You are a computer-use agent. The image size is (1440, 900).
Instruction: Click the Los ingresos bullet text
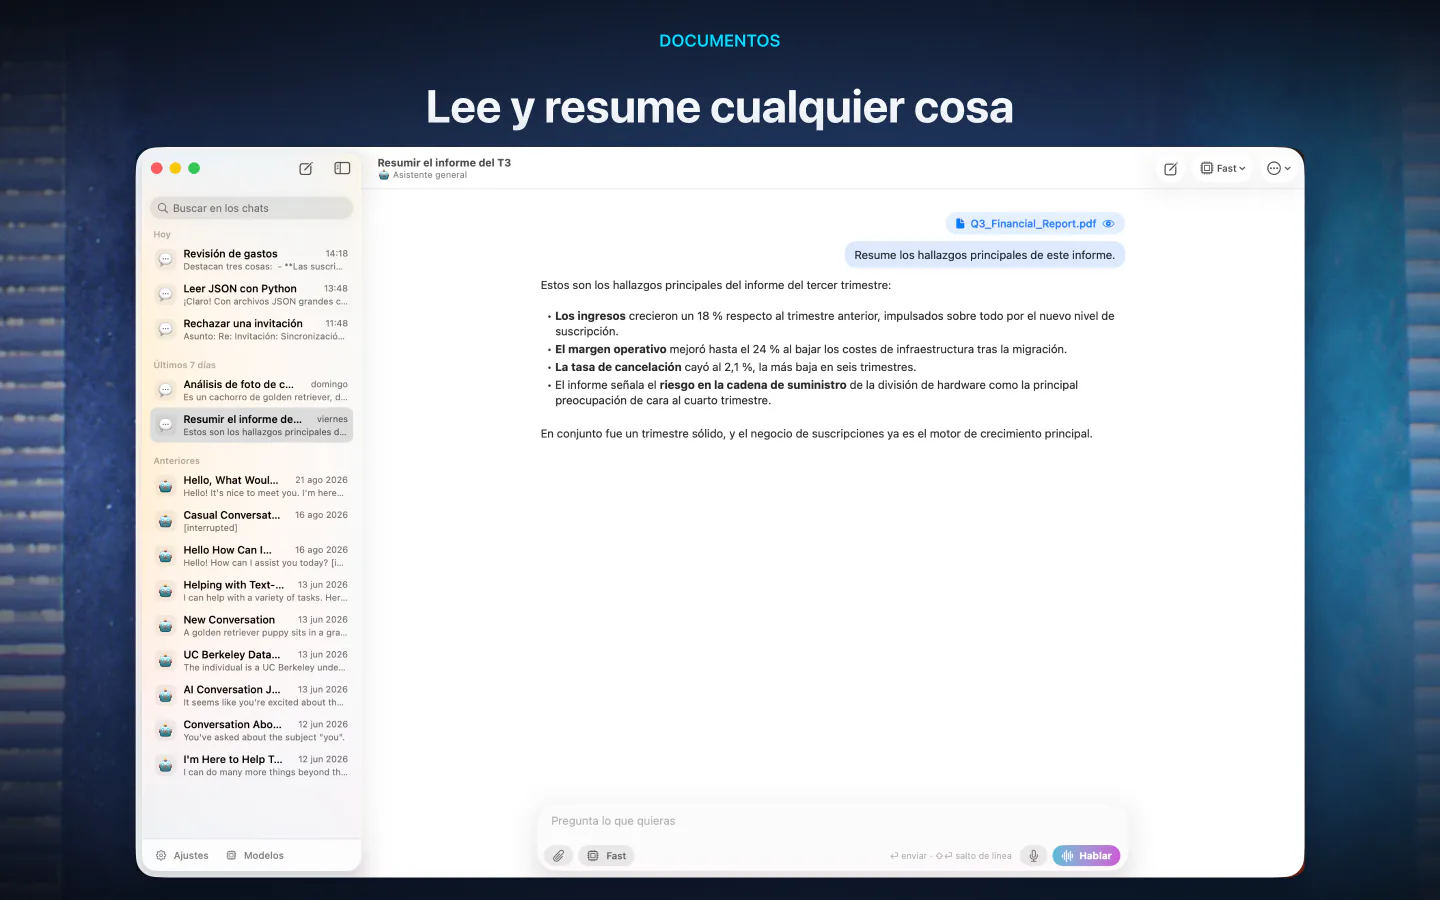[x=835, y=323]
